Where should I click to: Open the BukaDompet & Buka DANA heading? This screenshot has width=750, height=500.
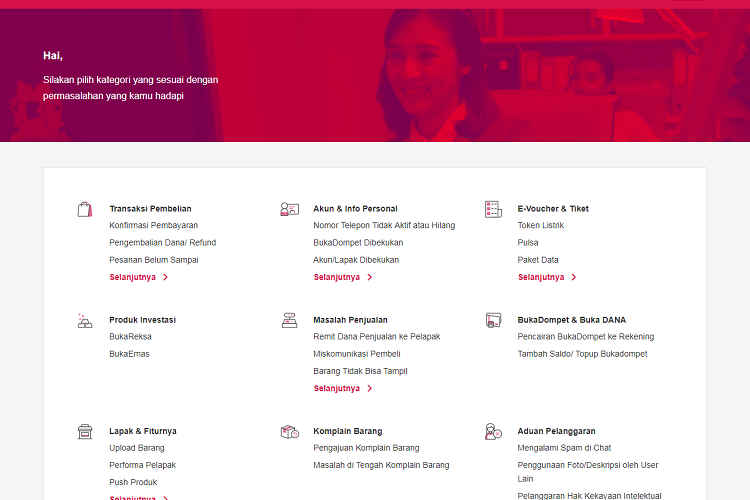(572, 320)
